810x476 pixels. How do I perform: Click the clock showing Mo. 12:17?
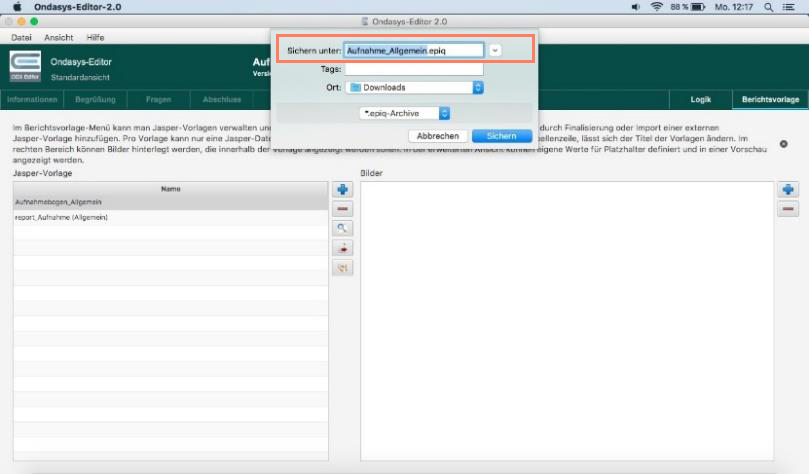coord(734,7)
